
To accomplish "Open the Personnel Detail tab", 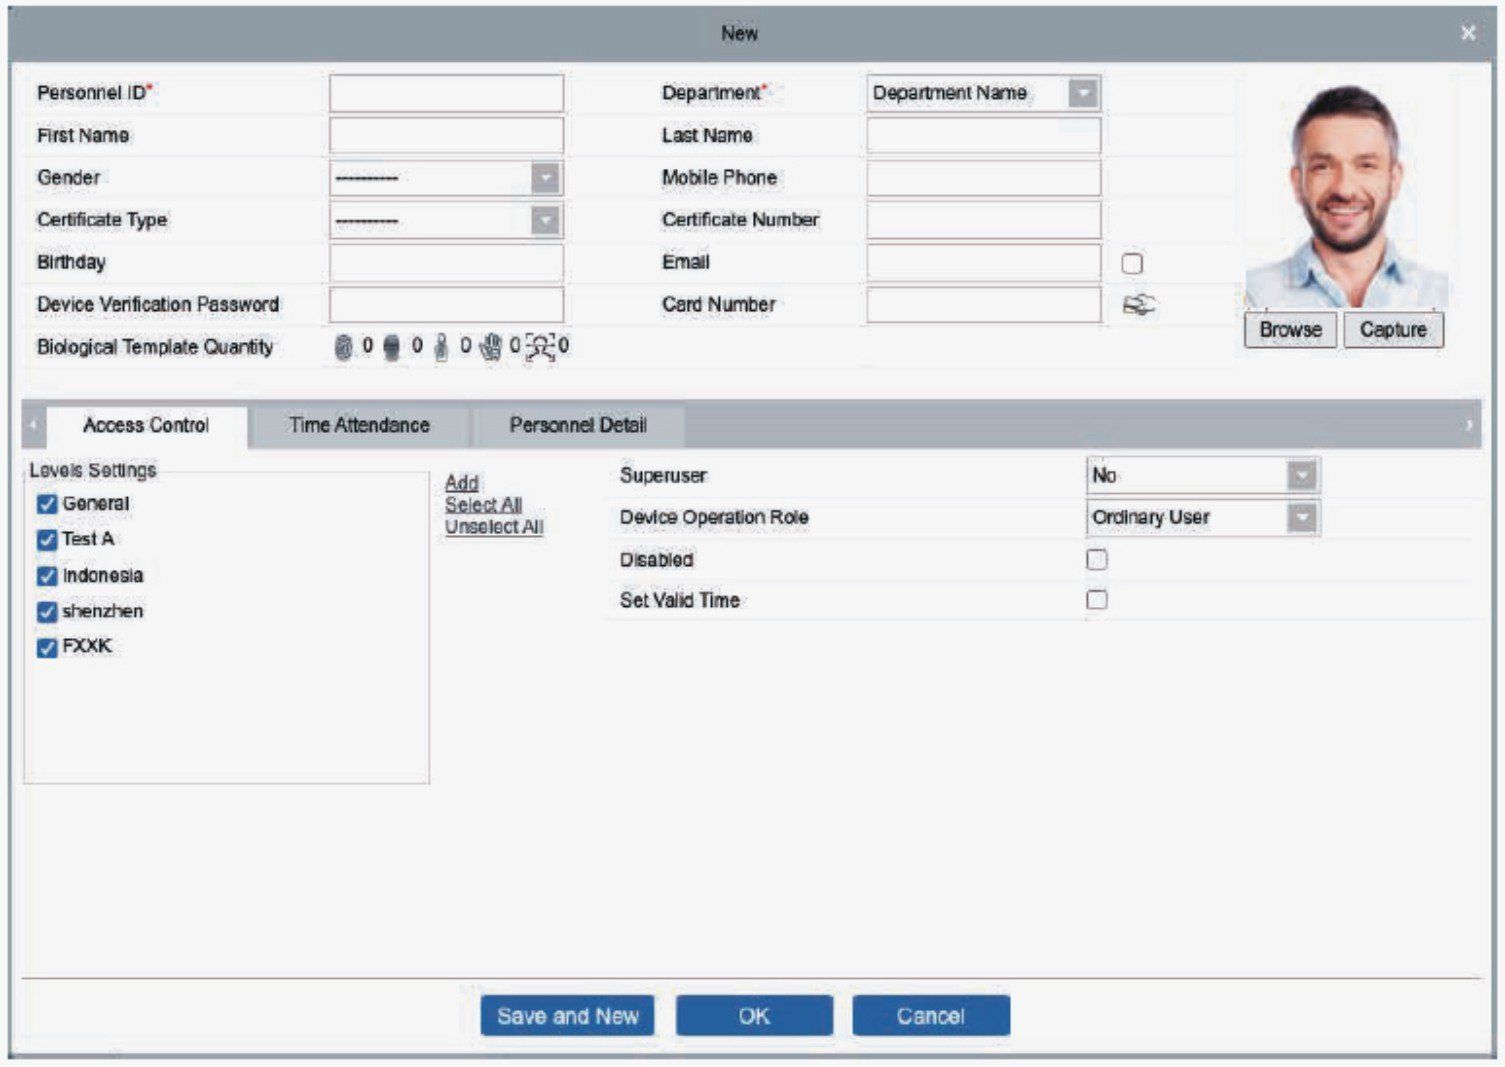I will tap(578, 426).
